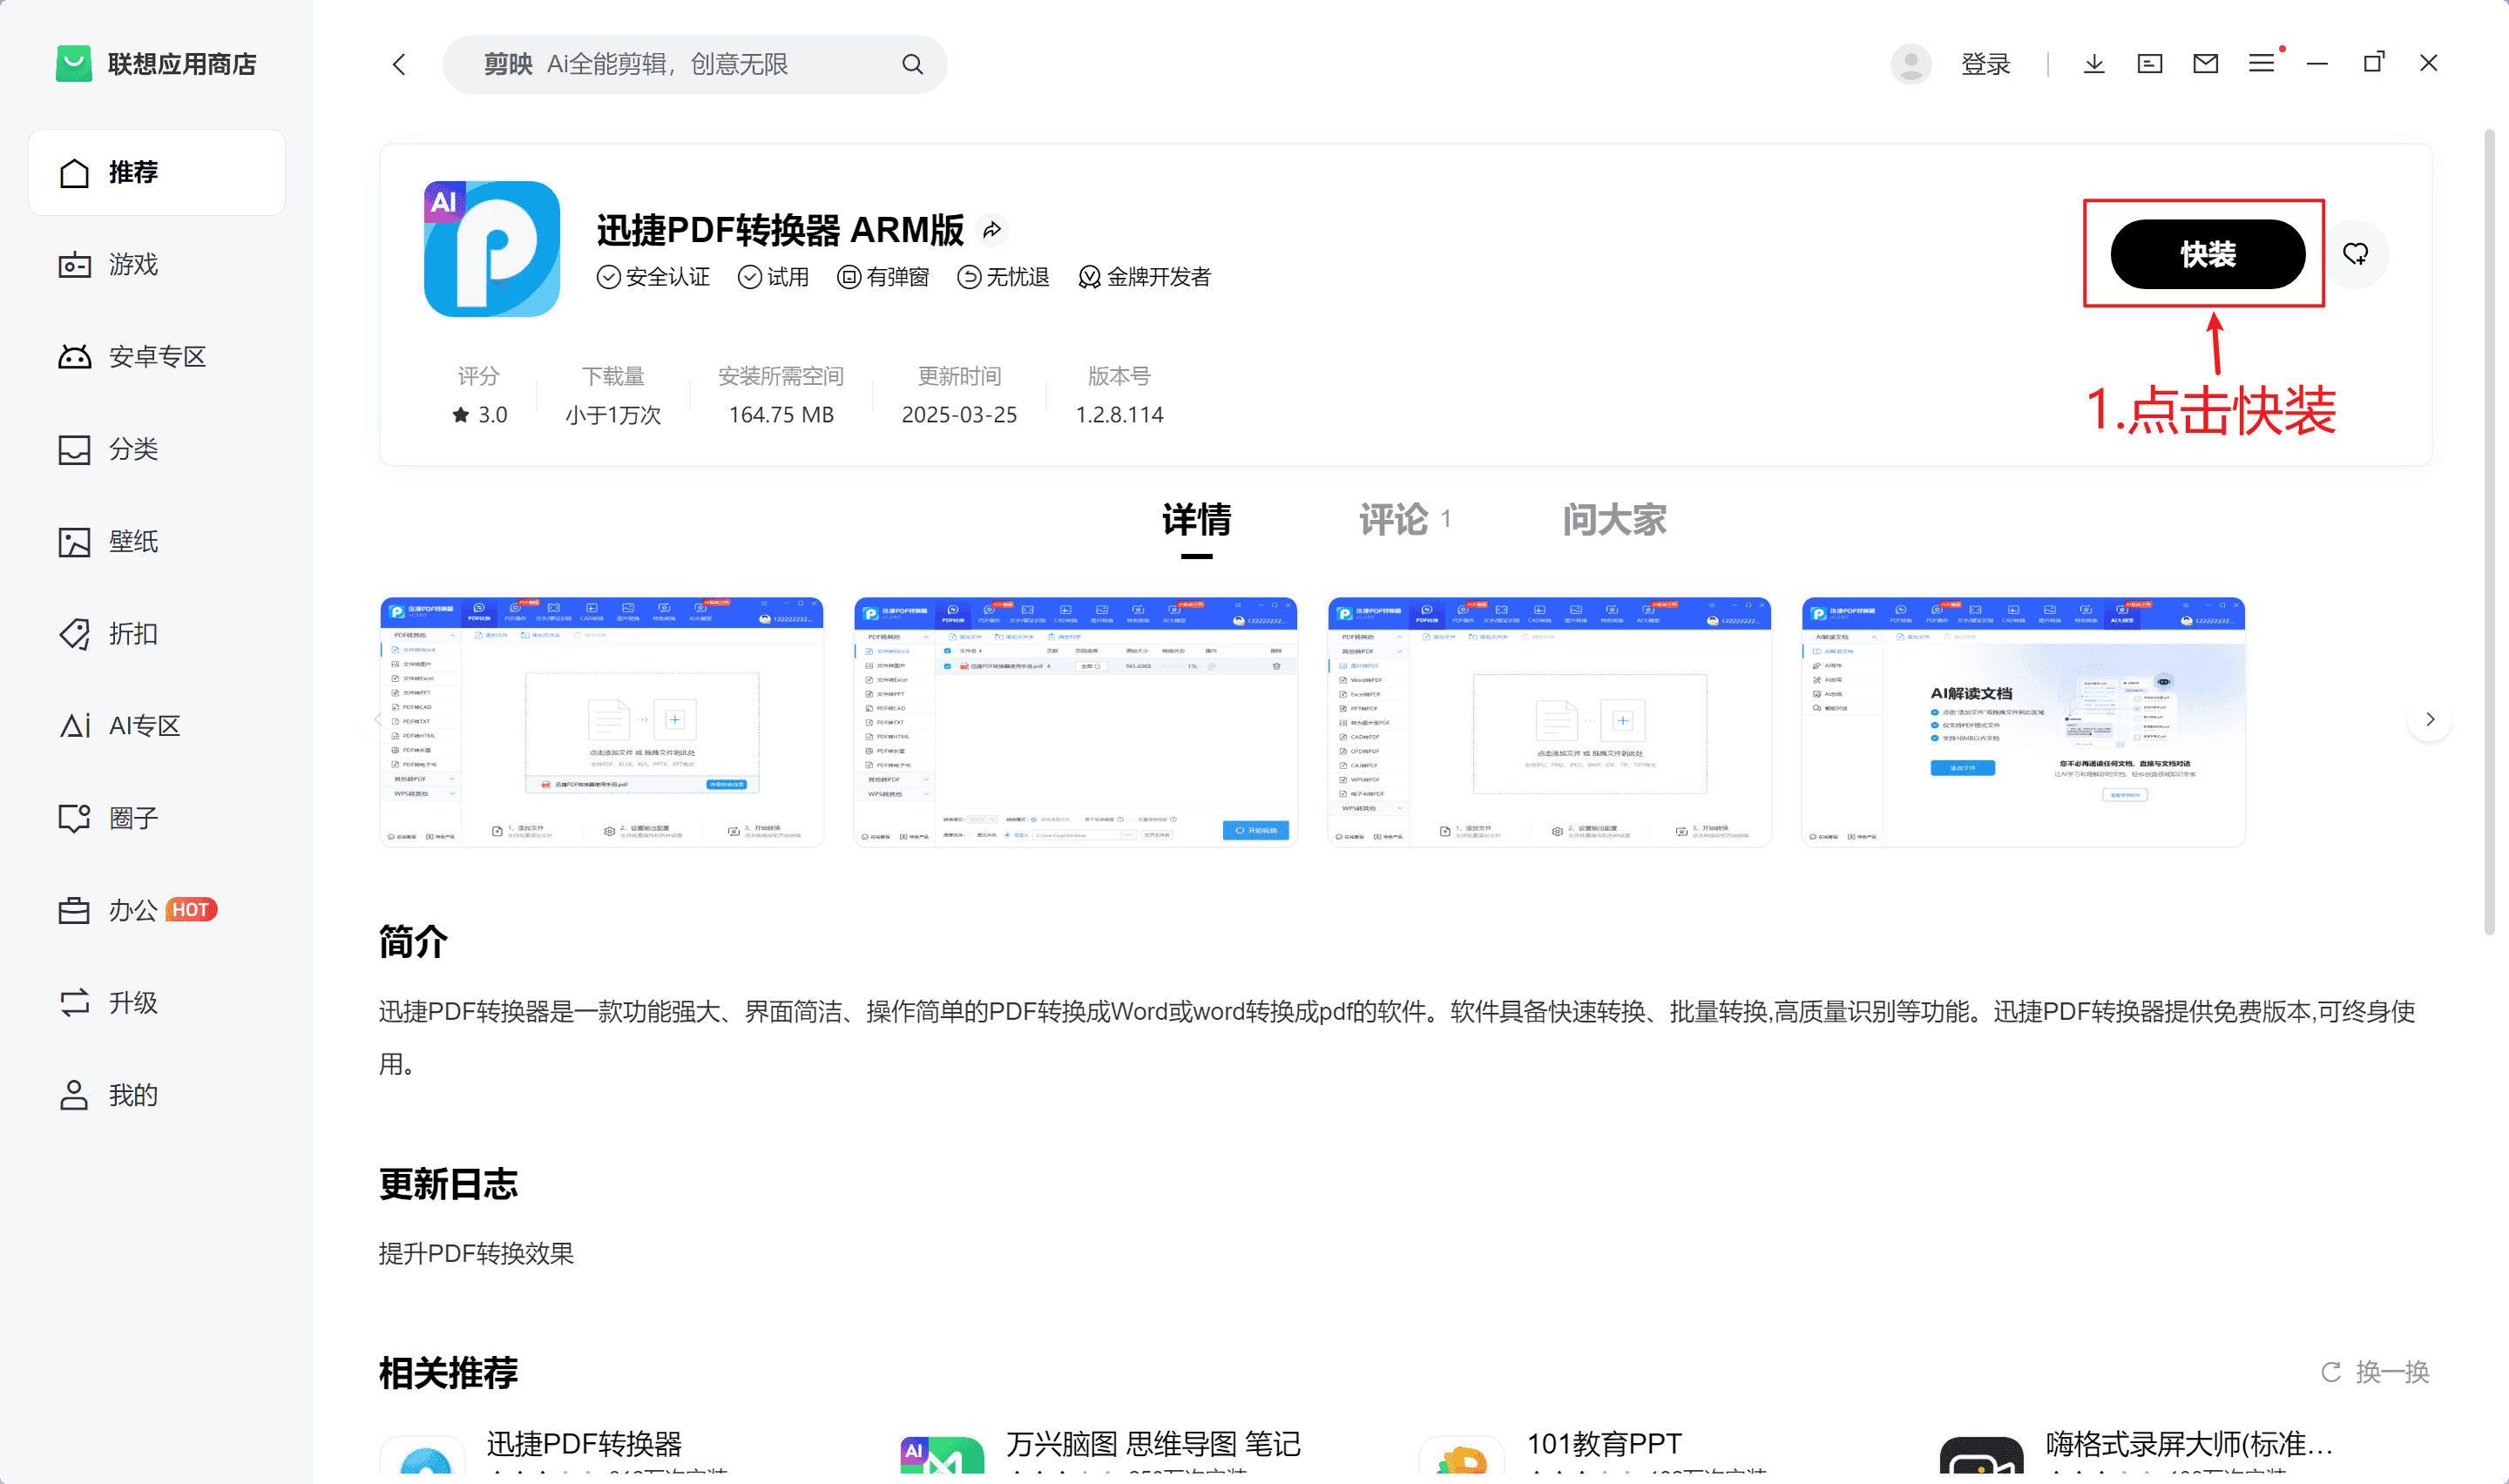Screen dimensions: 2509x1484
Task: Go back with the left arrow icon
Action: 399,65
